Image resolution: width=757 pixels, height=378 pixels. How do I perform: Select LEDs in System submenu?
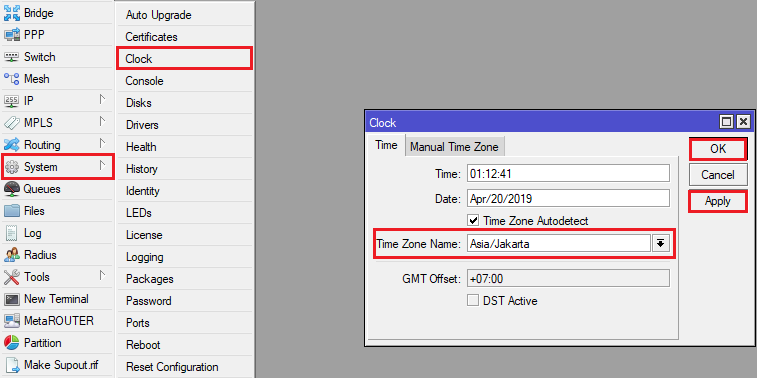184,213
